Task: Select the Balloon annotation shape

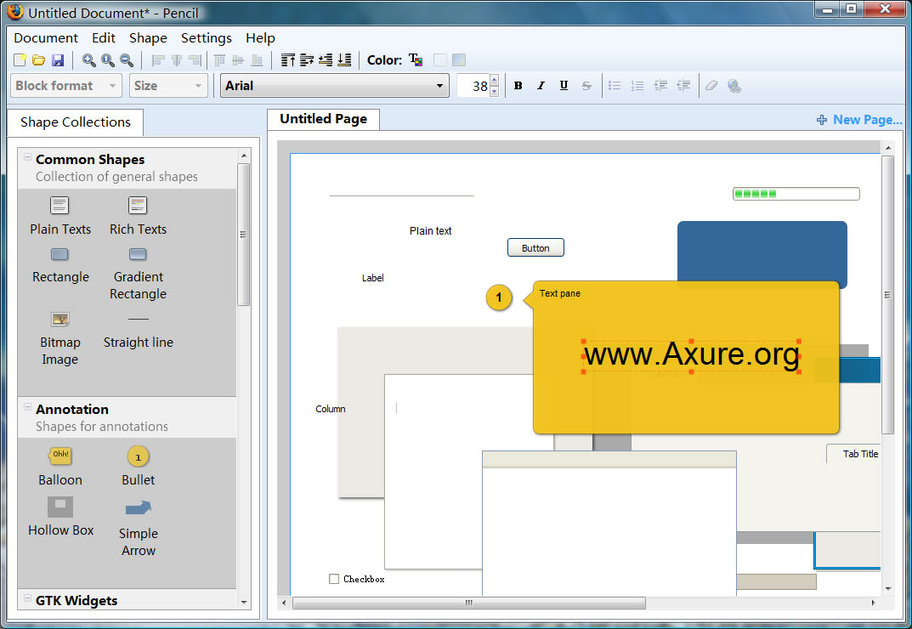Action: pyautogui.click(x=60, y=457)
